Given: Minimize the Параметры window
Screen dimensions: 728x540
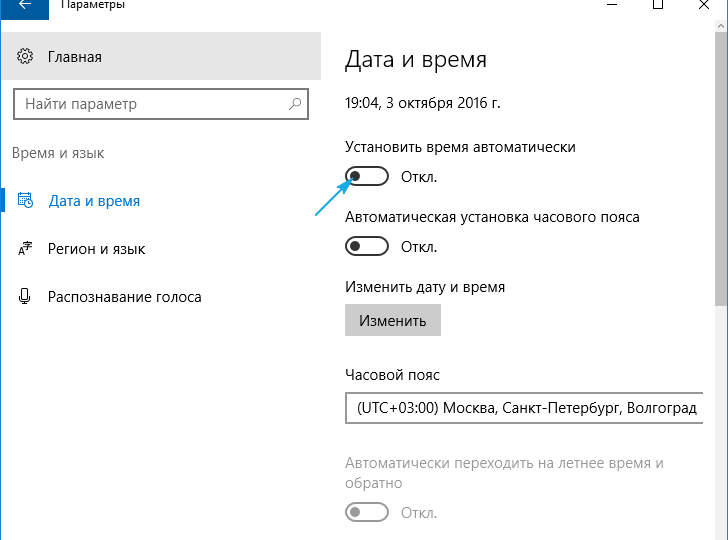Looking at the screenshot, I should 610,6.
